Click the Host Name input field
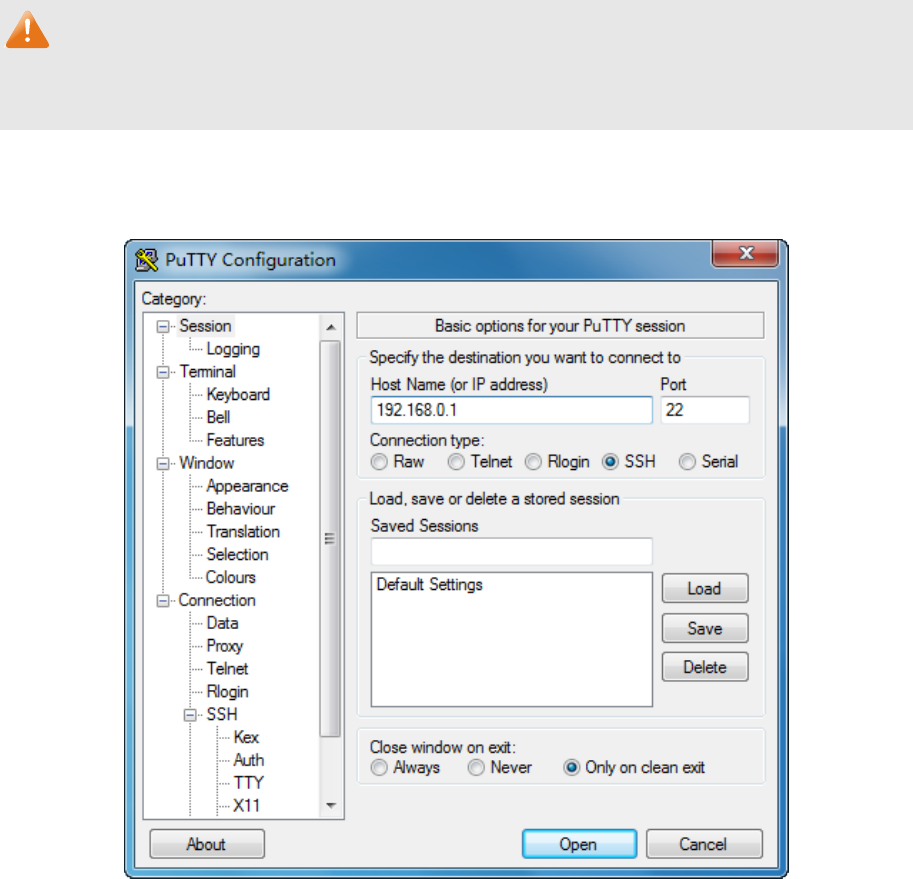Screen dimensions: 913x879 tap(511, 410)
